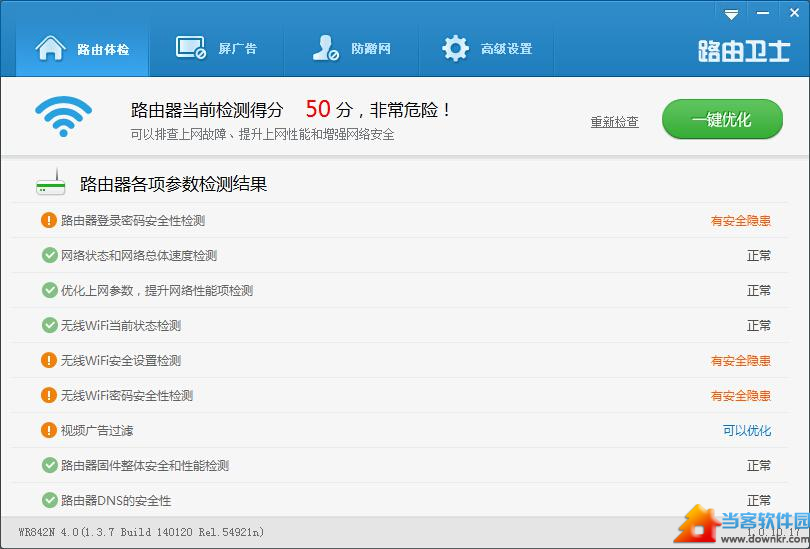Click the blue WiFi signal icon
810x549 pixels.
pos(63,117)
